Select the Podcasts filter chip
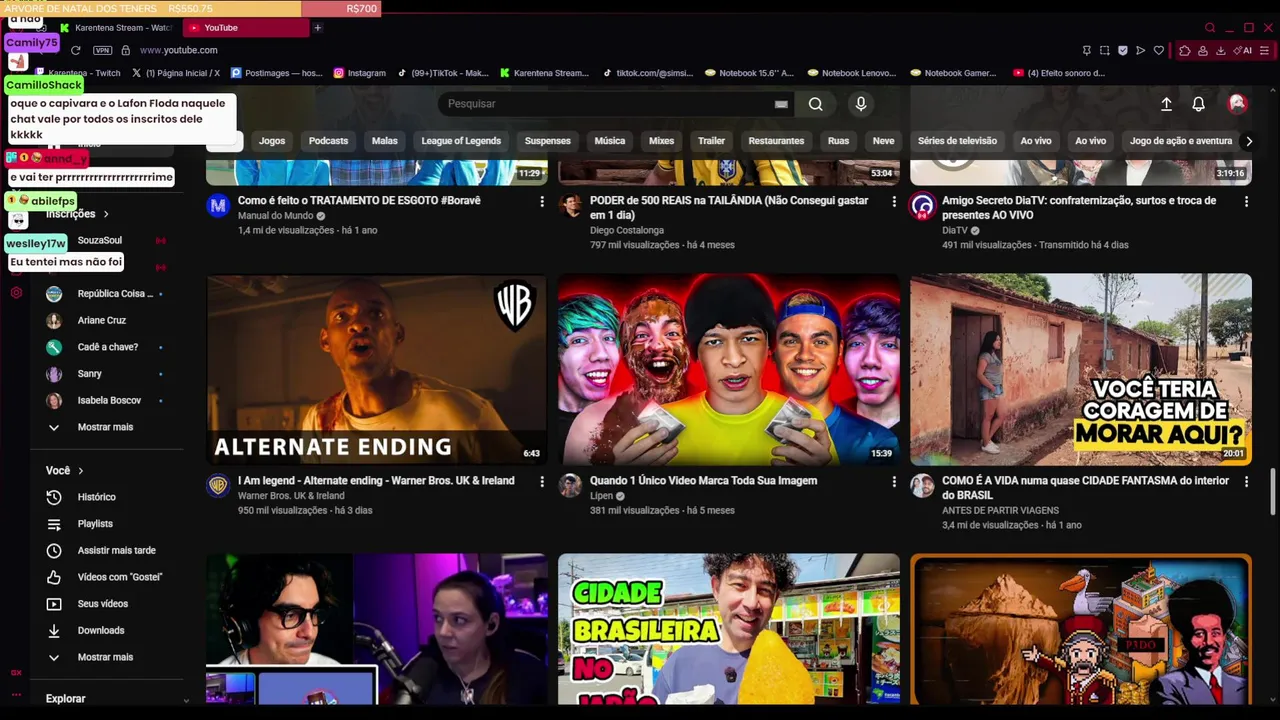Screen dimensions: 1280x720 pos(328,141)
